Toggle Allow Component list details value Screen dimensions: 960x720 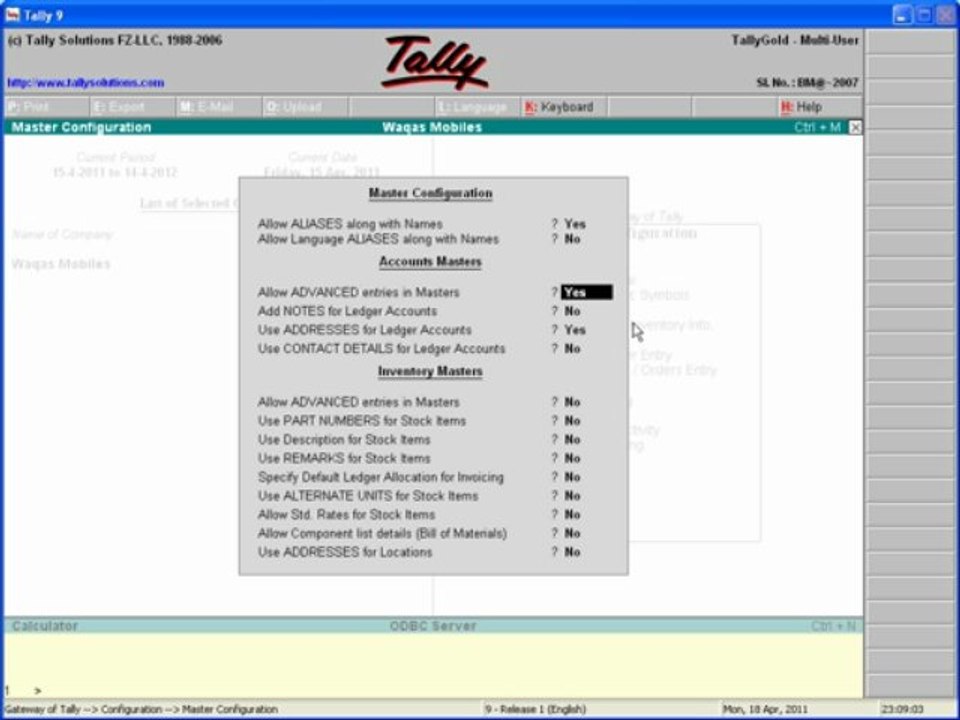[x=572, y=533]
